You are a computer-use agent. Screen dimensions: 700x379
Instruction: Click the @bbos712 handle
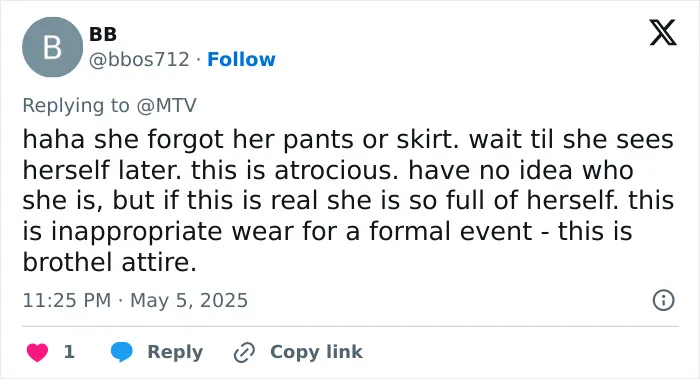click(139, 59)
